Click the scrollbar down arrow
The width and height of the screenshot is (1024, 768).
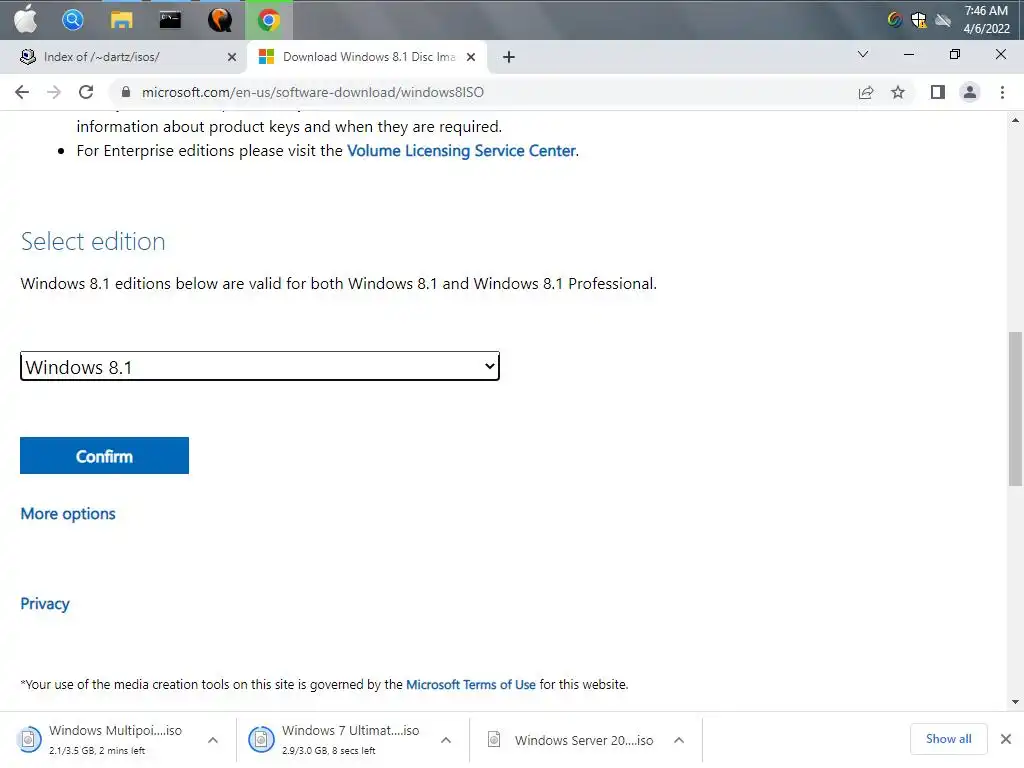pyautogui.click(x=1015, y=702)
